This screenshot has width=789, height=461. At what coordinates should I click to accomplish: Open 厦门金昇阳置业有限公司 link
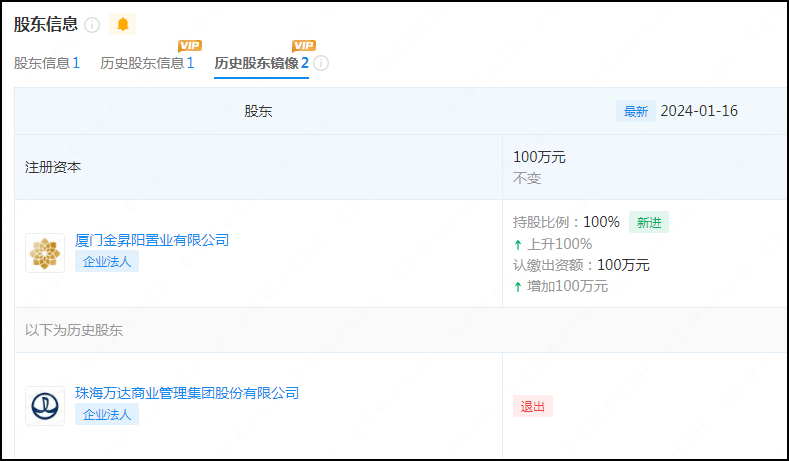point(152,240)
